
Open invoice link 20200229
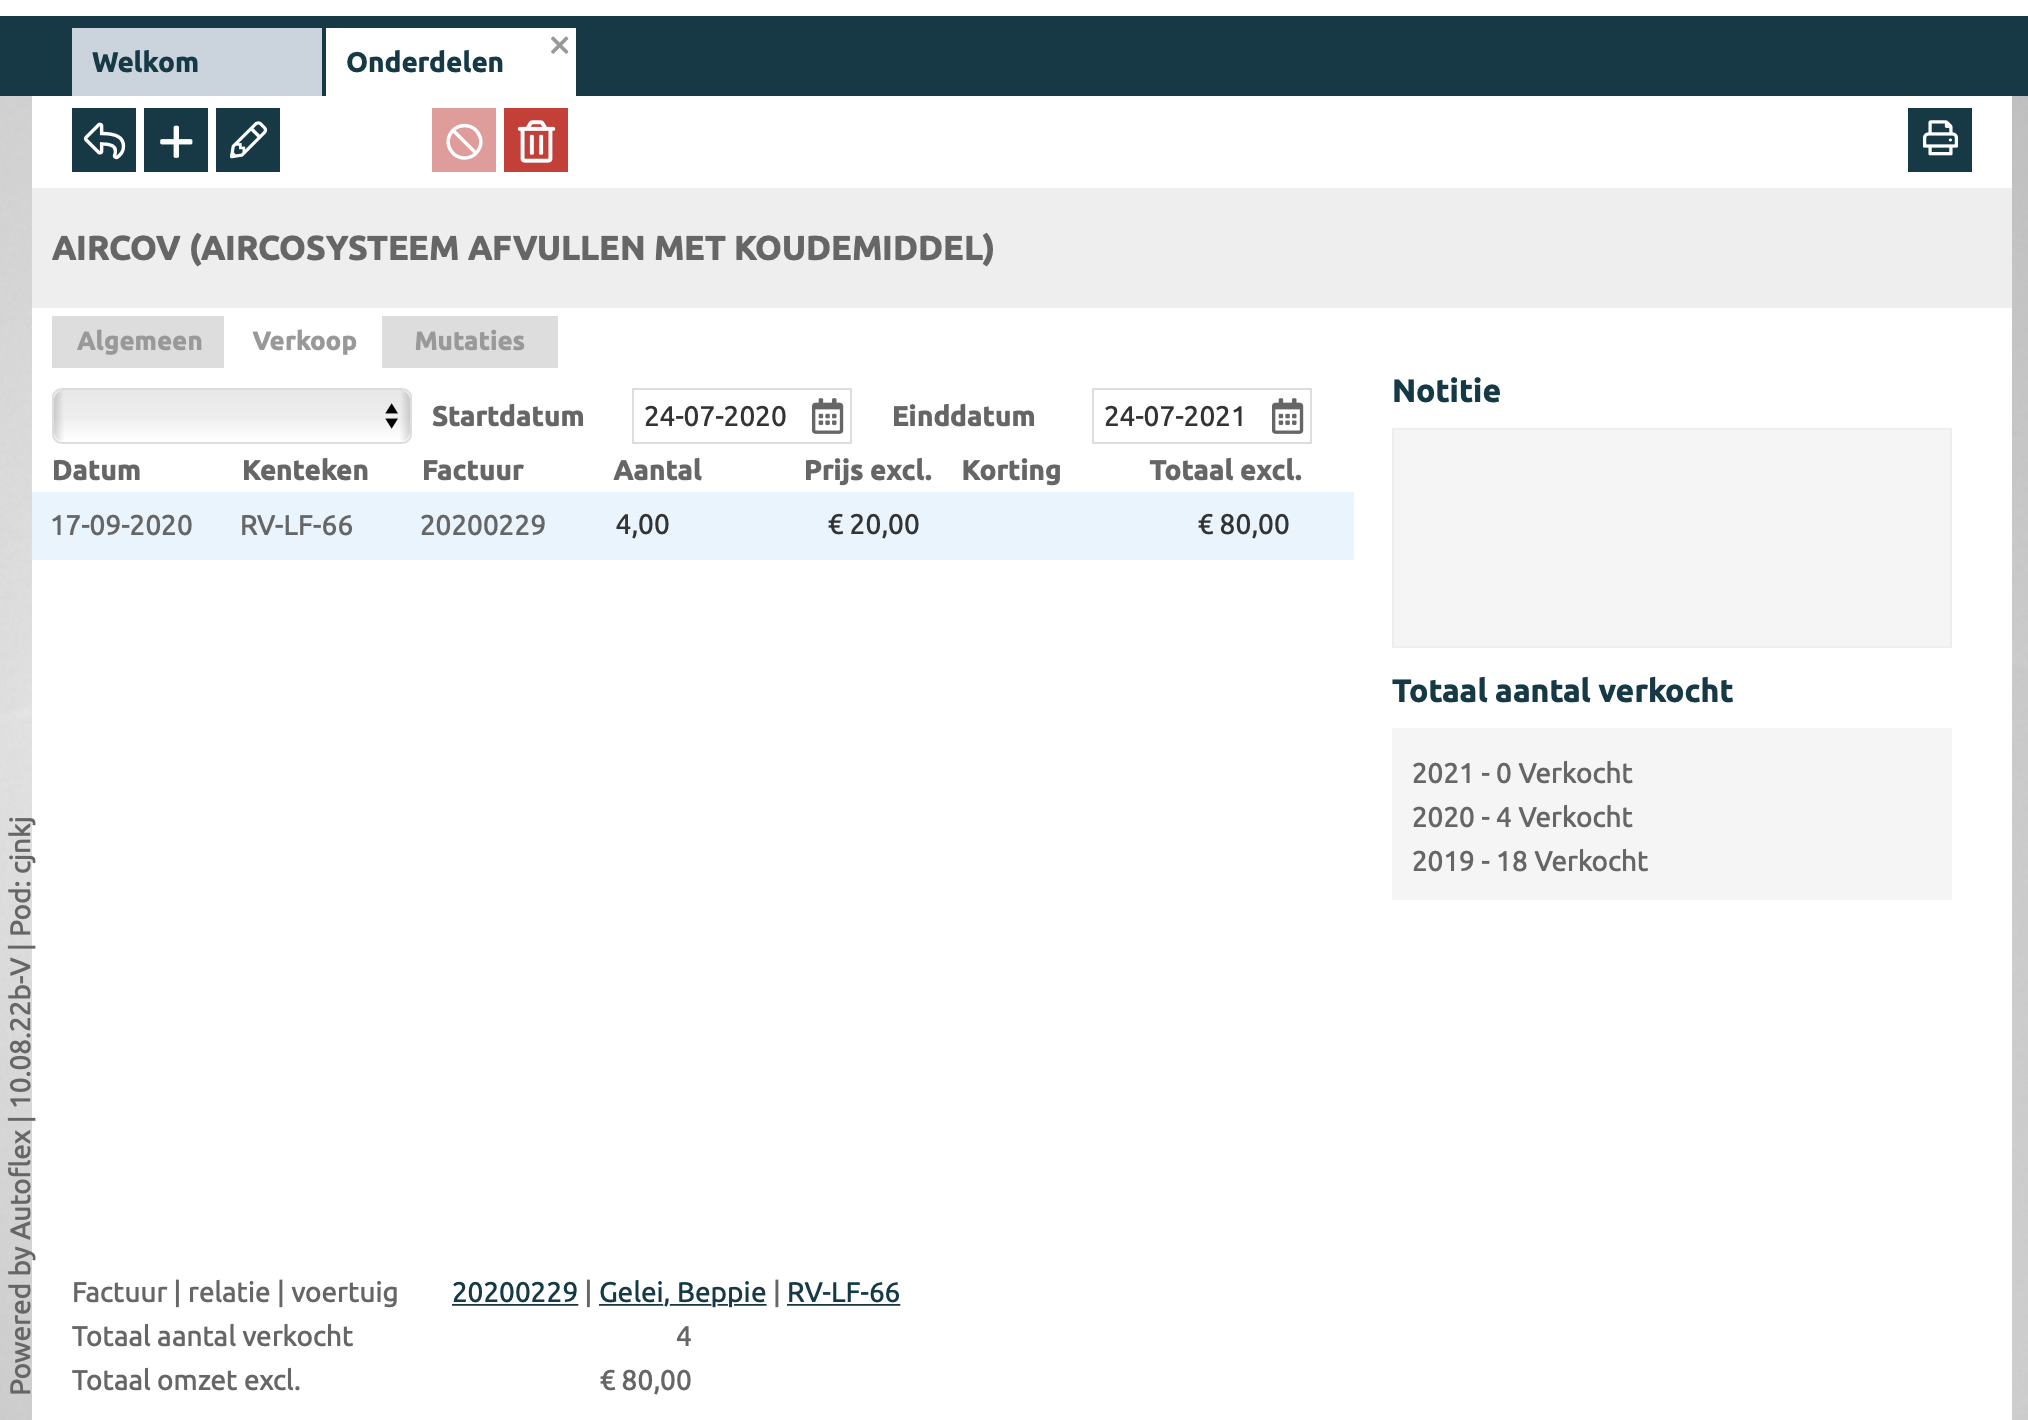[514, 1292]
